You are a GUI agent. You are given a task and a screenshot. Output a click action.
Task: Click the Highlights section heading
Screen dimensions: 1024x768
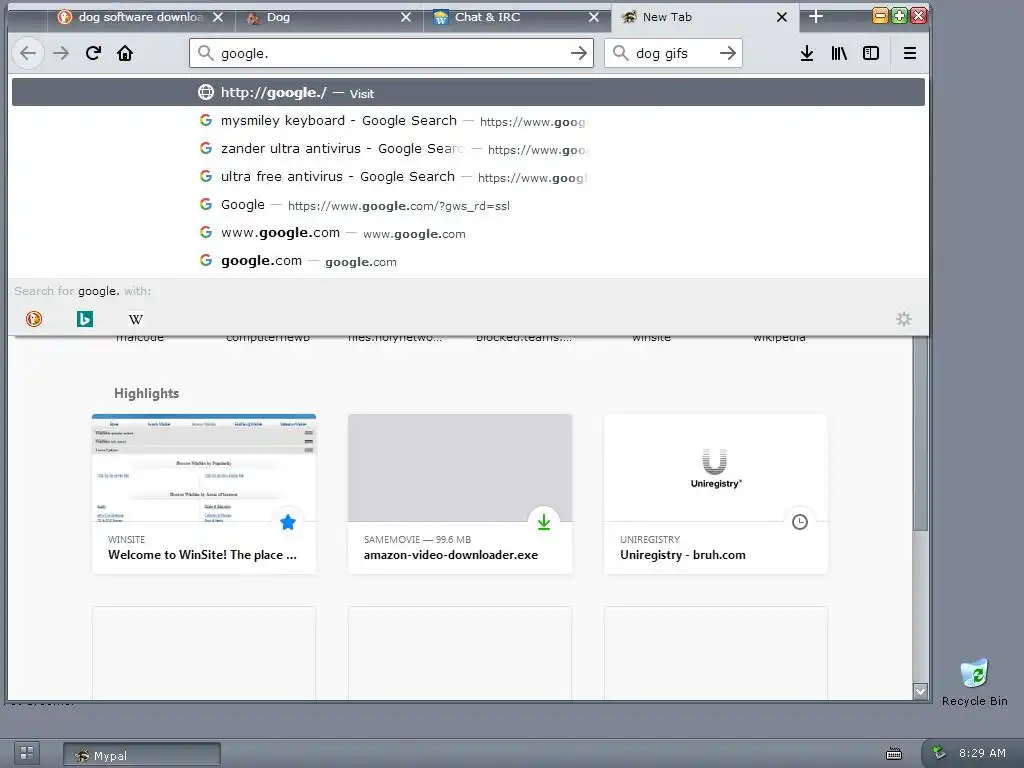(x=146, y=393)
